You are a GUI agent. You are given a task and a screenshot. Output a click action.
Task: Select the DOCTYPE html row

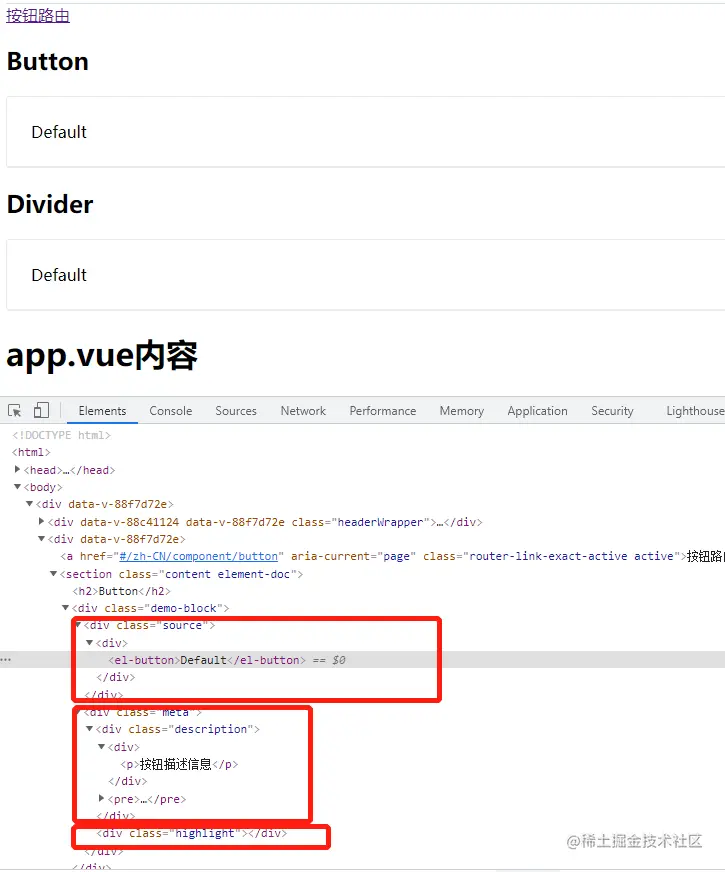pyautogui.click(x=61, y=435)
